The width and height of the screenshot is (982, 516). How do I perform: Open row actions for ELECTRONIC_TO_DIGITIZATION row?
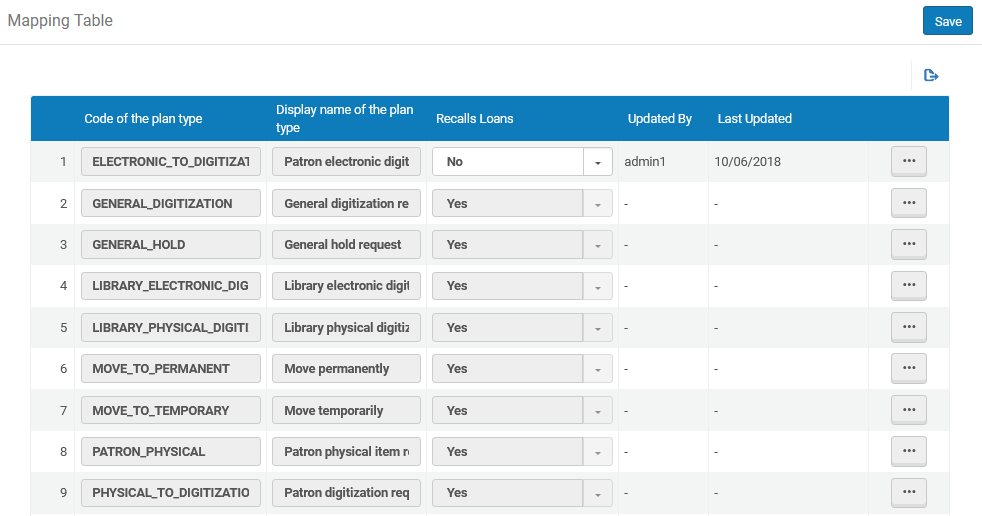click(x=908, y=161)
